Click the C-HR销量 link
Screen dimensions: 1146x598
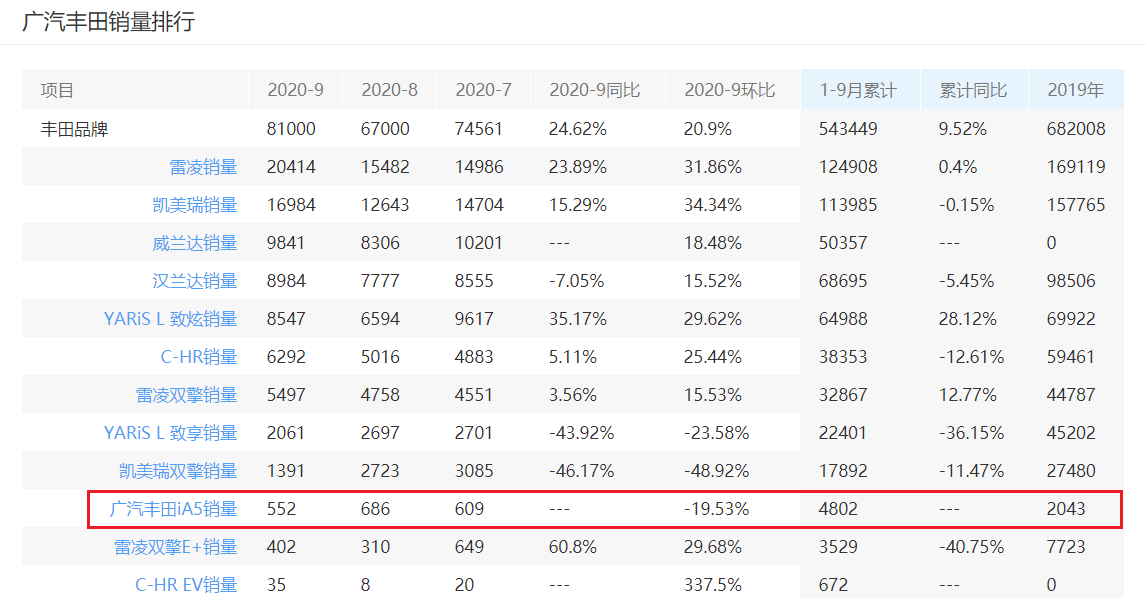click(x=199, y=357)
